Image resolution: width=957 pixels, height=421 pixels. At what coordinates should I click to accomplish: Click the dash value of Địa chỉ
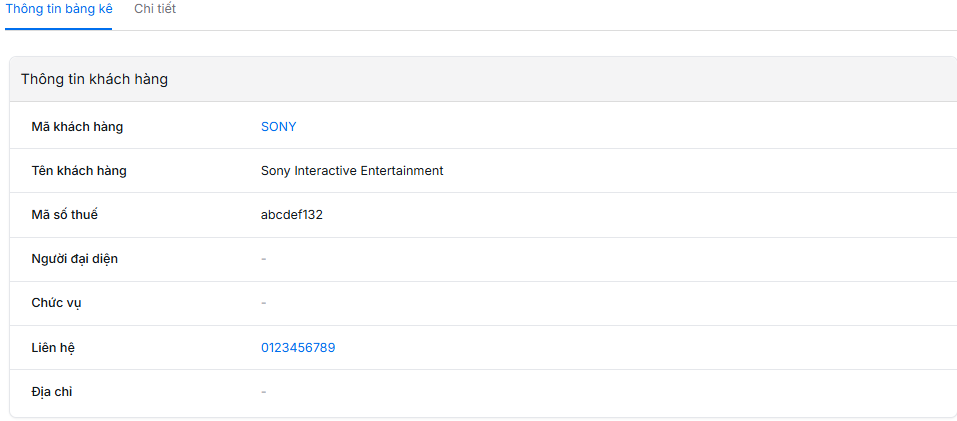[x=264, y=392]
